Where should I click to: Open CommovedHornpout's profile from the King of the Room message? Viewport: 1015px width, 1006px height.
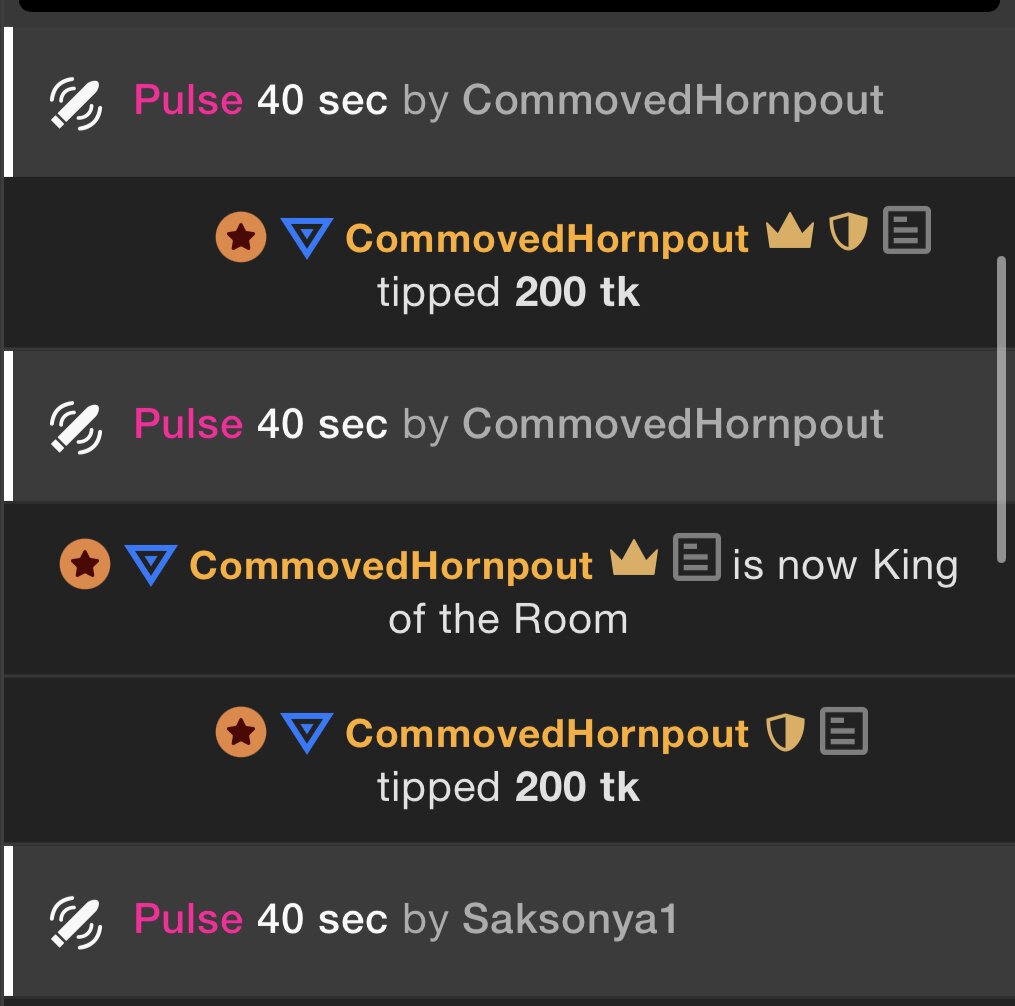click(391, 566)
